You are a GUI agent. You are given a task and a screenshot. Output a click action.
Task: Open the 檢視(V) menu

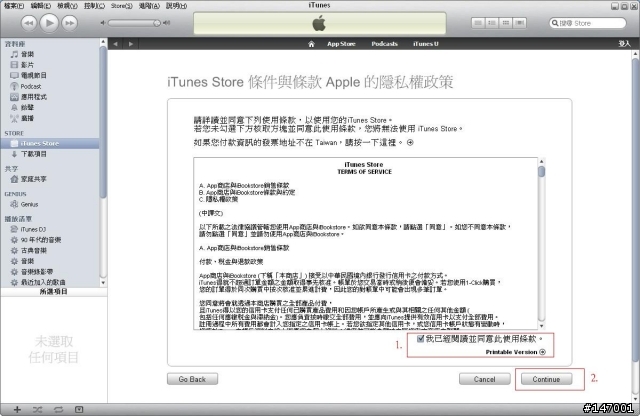pos(67,6)
